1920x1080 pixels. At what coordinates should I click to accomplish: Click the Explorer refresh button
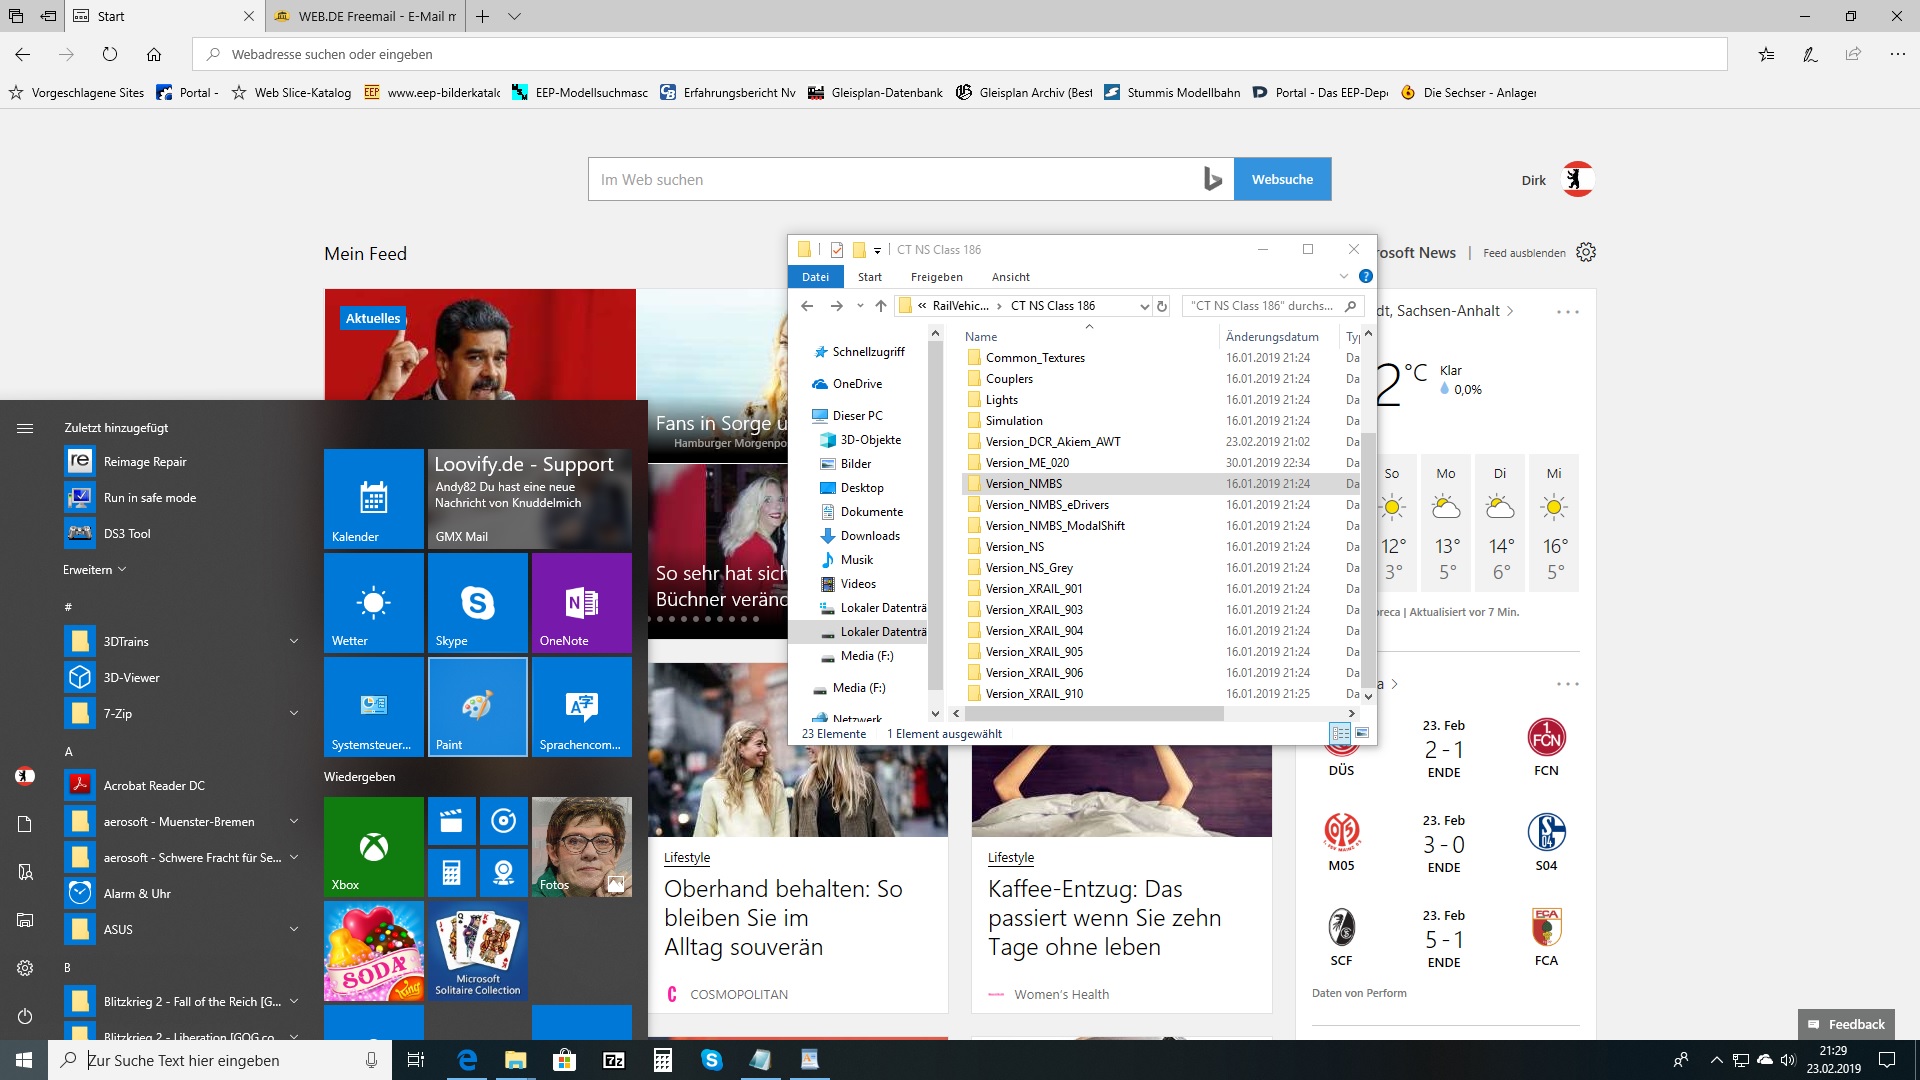pyautogui.click(x=1162, y=306)
